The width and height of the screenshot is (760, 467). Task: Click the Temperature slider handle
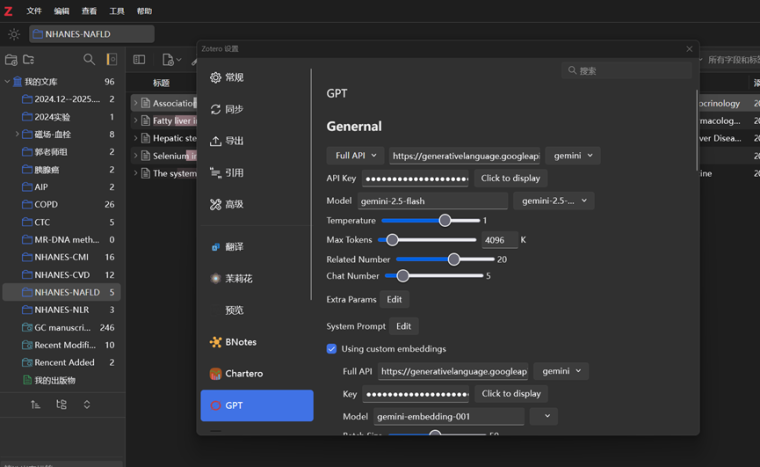(445, 220)
